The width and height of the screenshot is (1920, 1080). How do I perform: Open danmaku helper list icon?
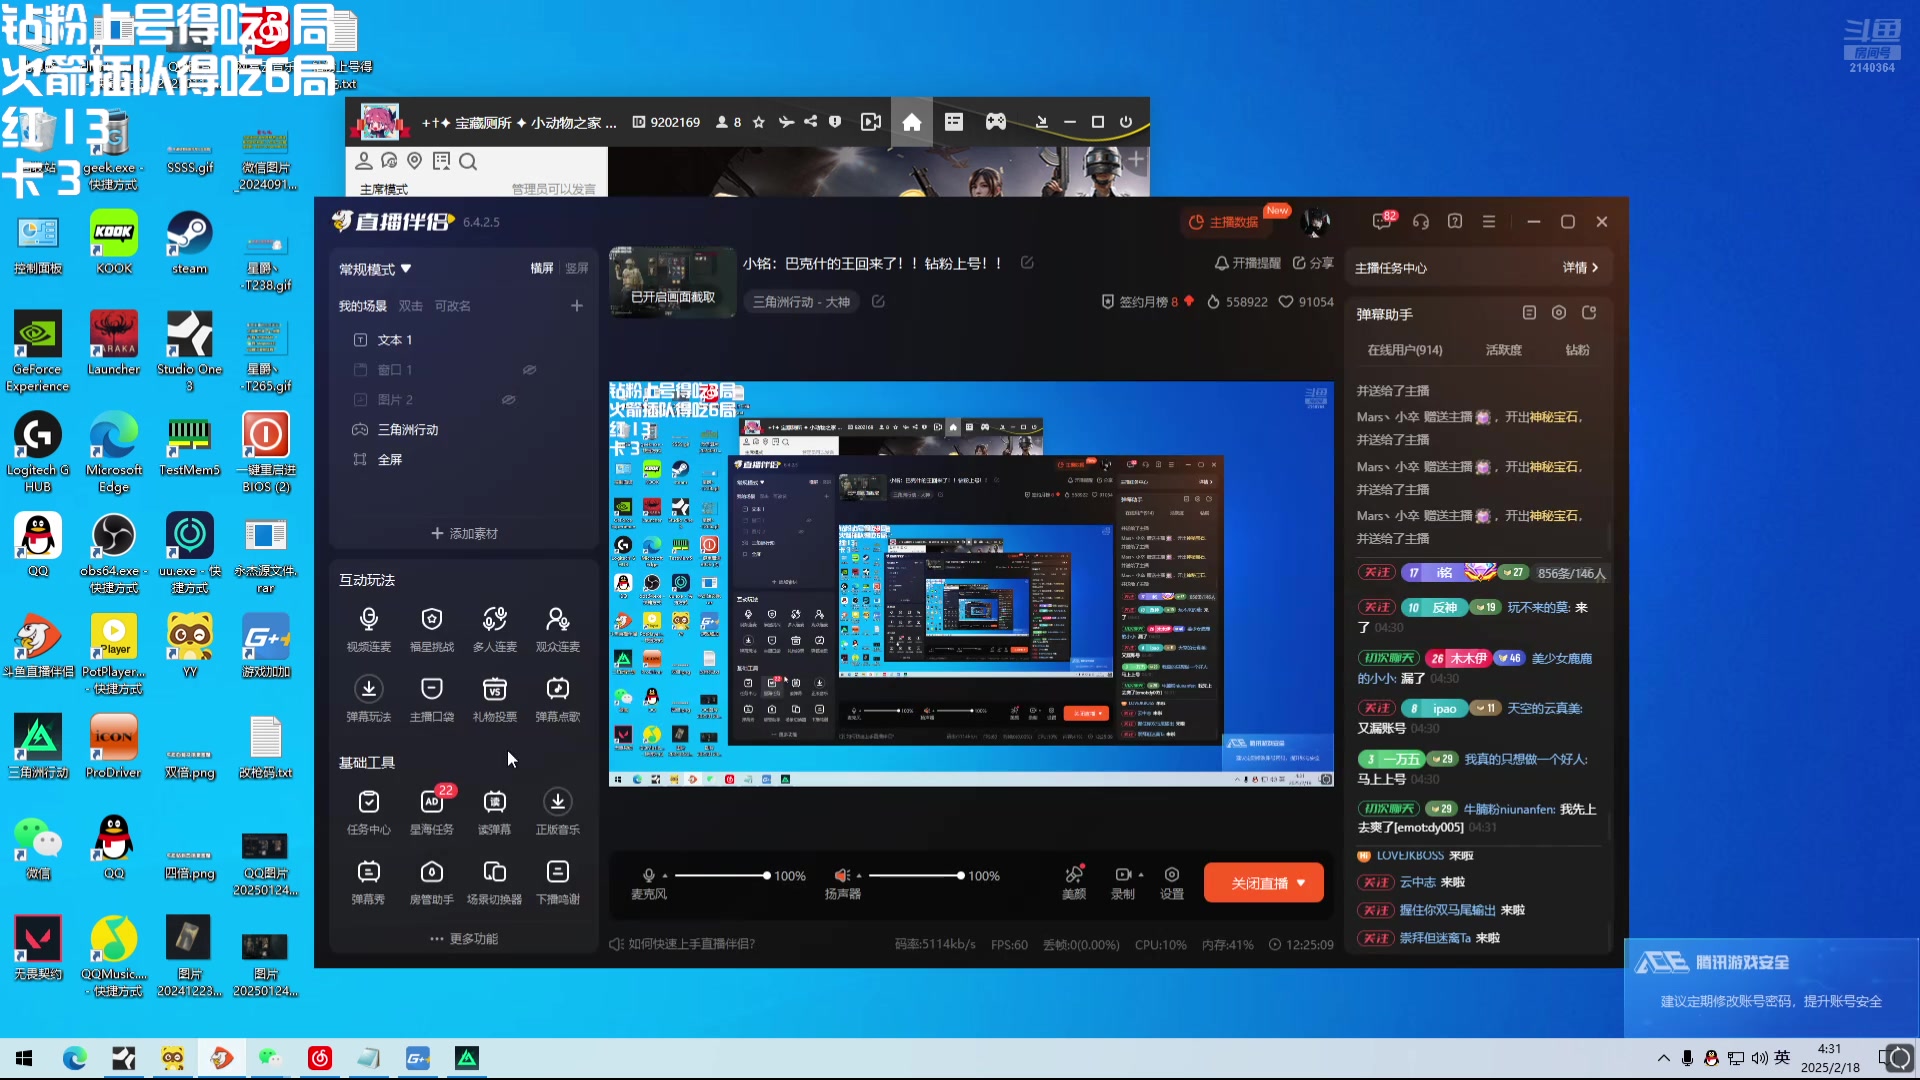pyautogui.click(x=1529, y=313)
